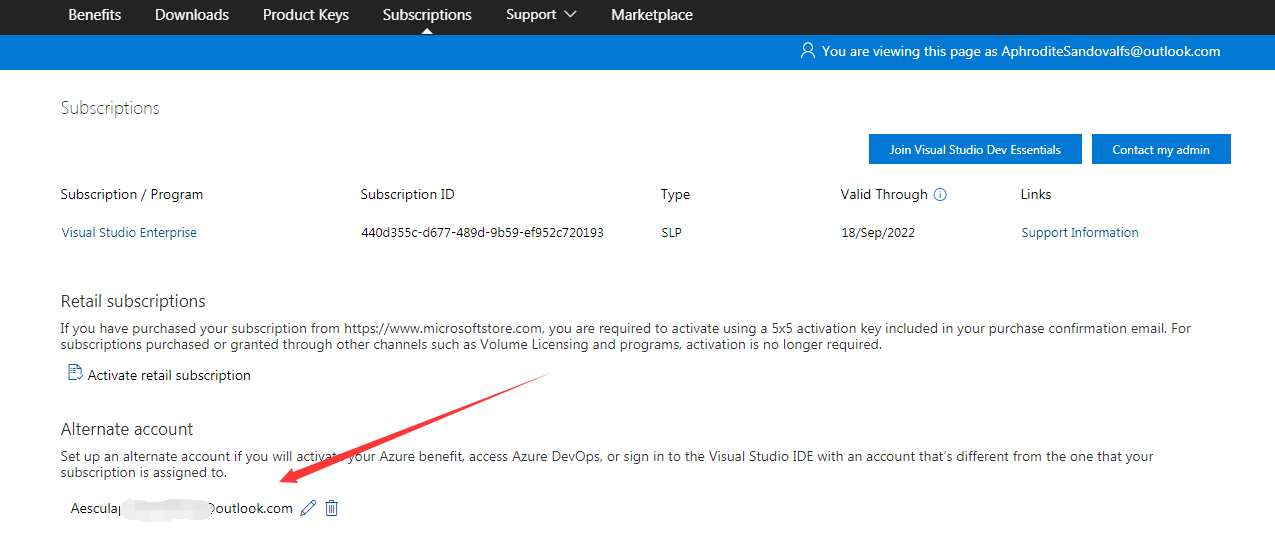Click the Valid Through column header text
This screenshot has height=551, width=1275.
(x=884, y=195)
